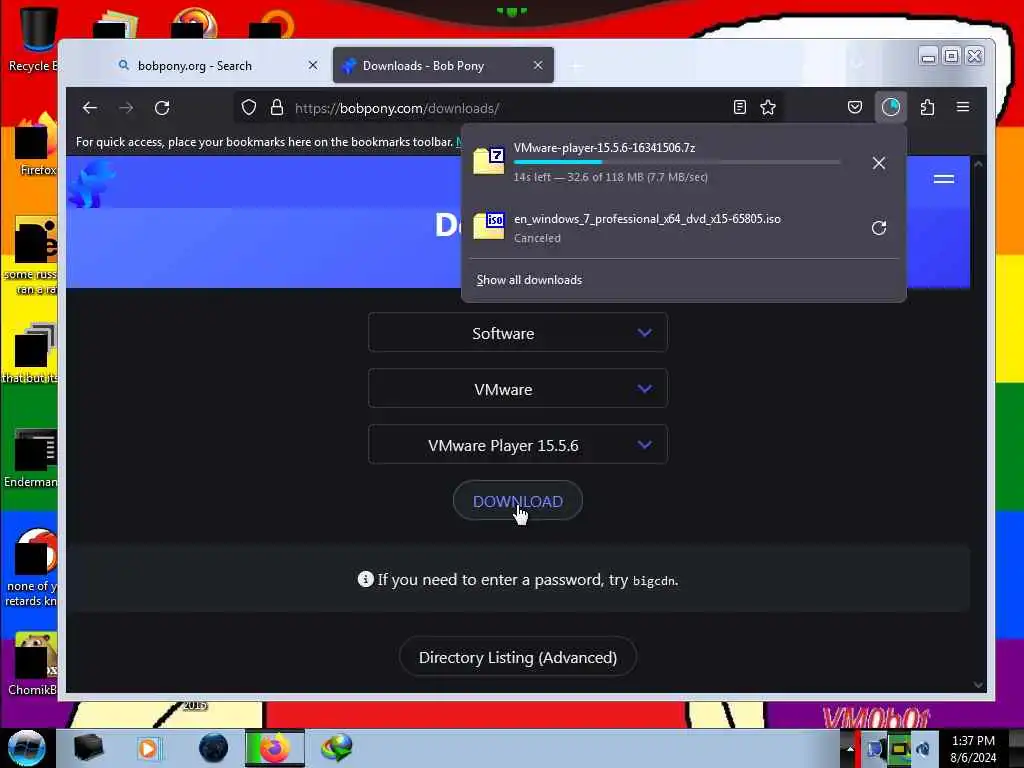Click the volume speaker tray icon
This screenshot has width=1024, height=768.
(x=923, y=748)
